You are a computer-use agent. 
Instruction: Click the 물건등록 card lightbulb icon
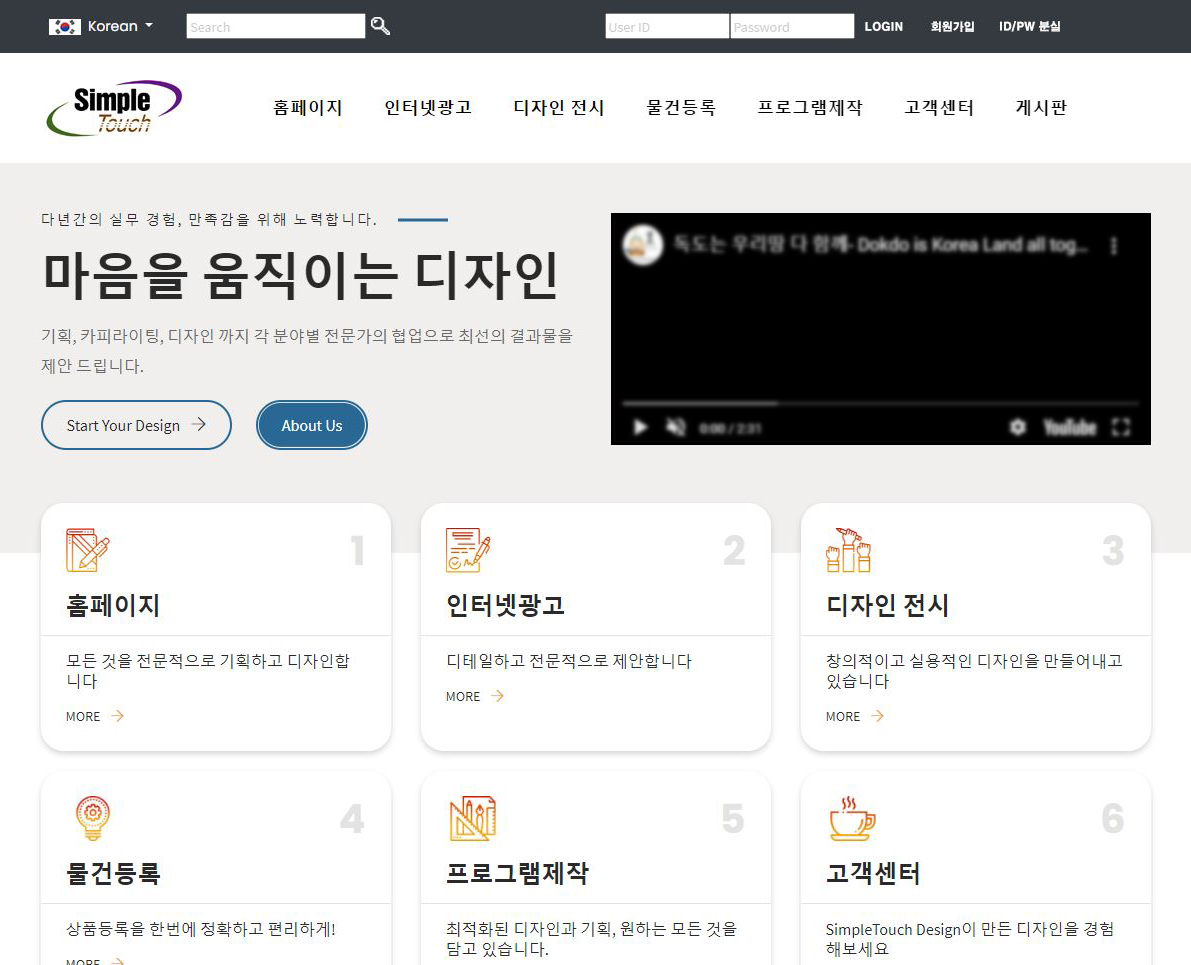click(92, 818)
